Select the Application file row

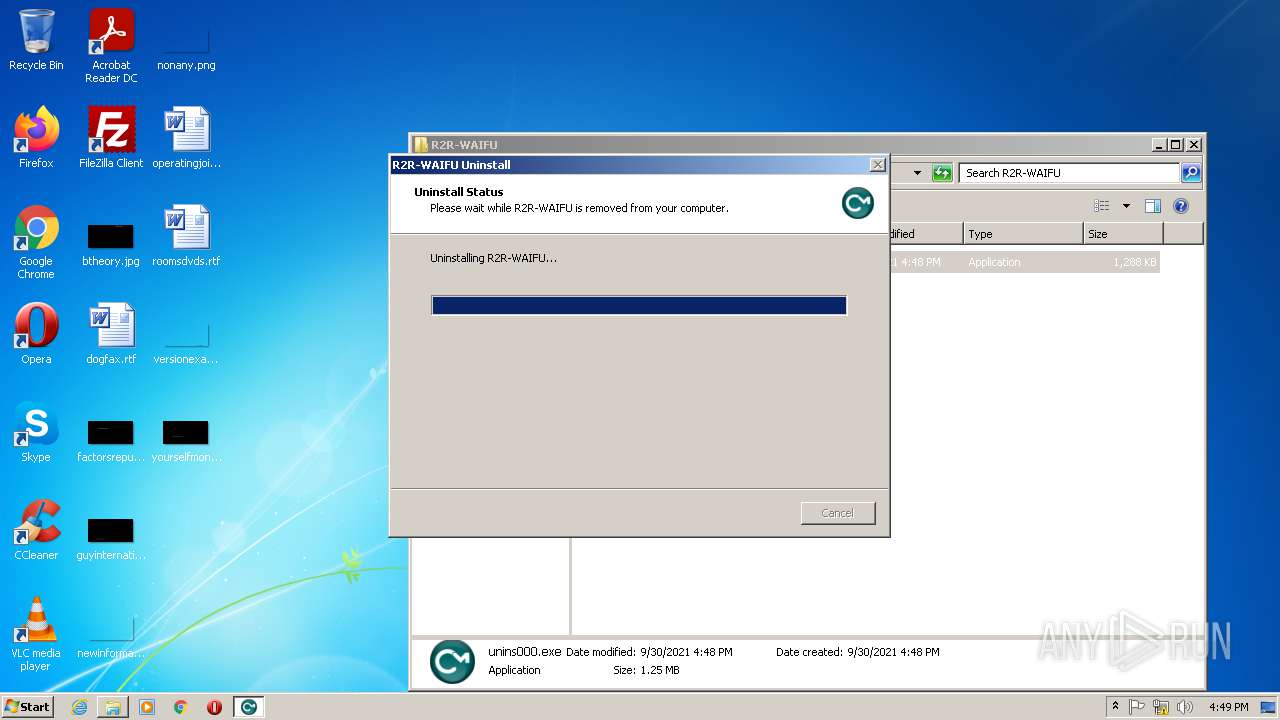pyautogui.click(x=1024, y=262)
